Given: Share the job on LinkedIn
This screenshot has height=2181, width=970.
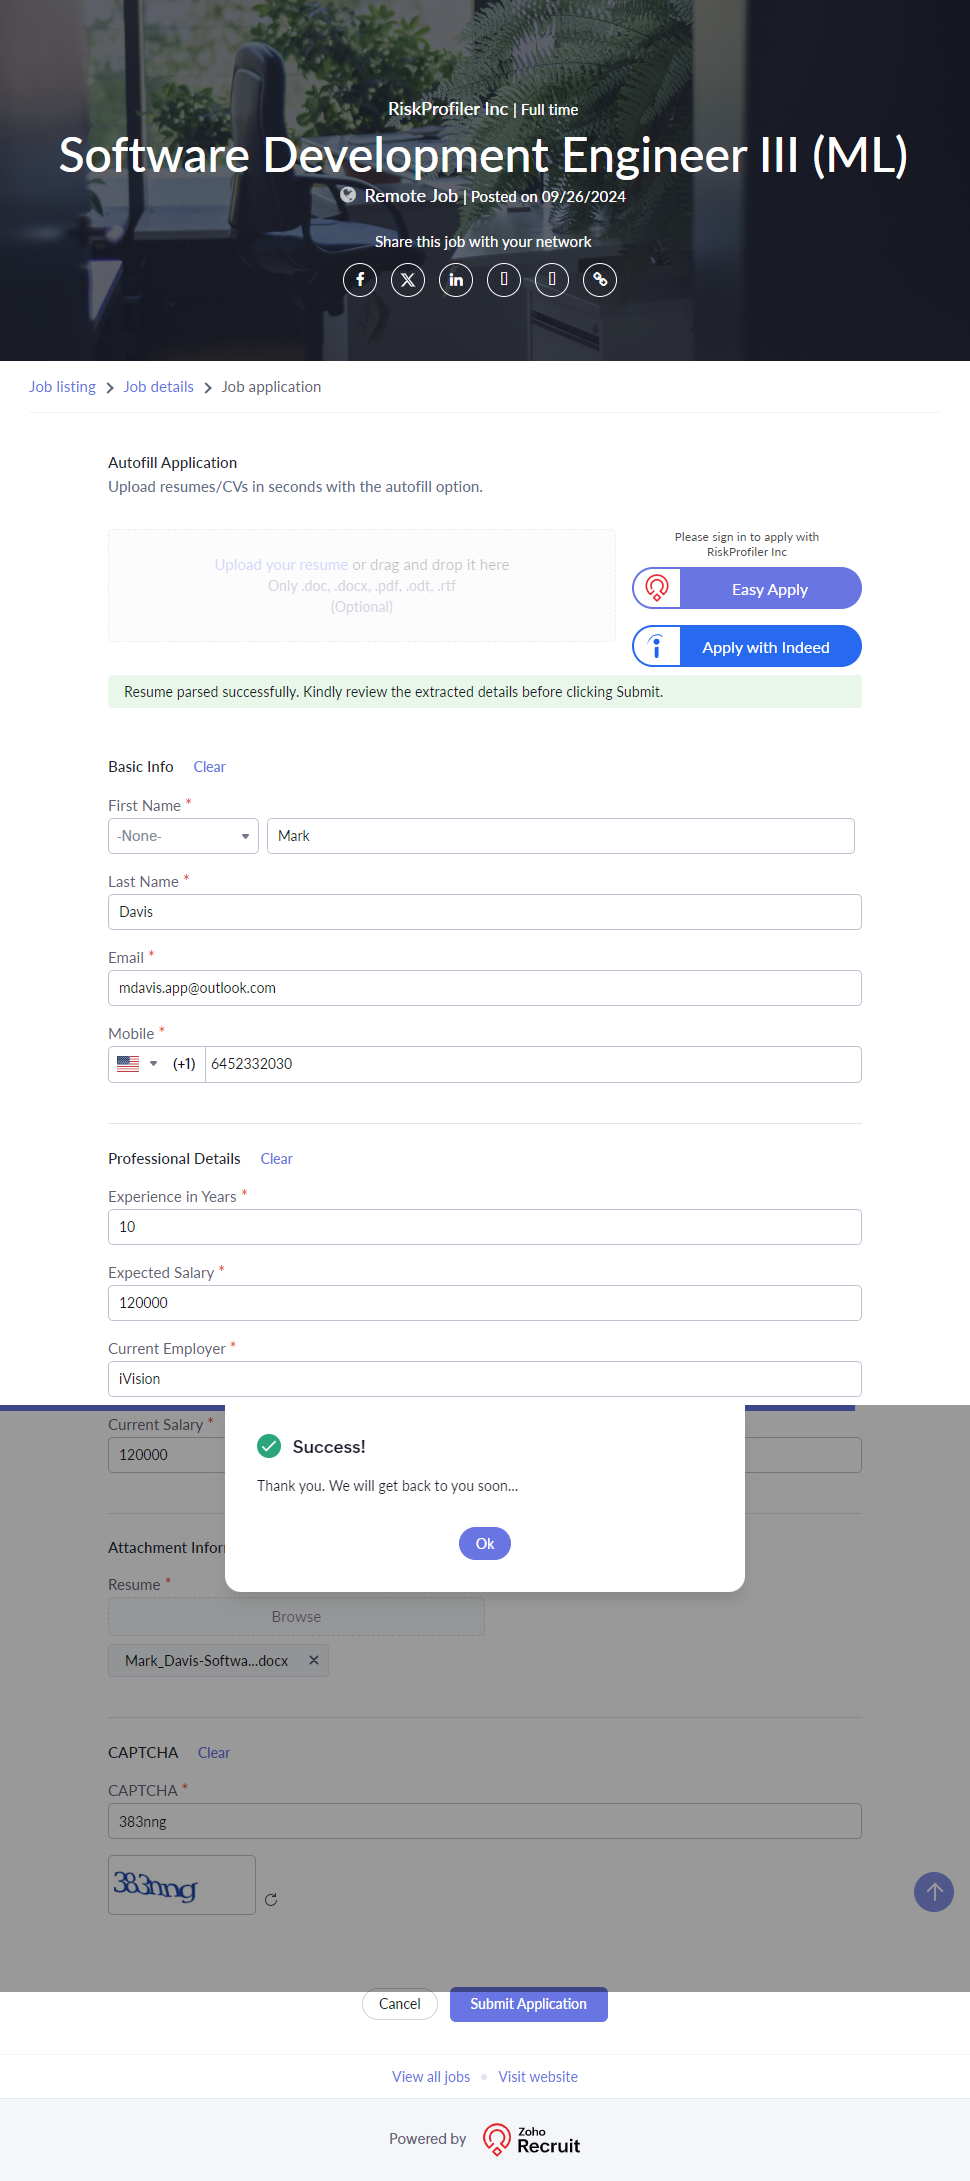Looking at the screenshot, I should [456, 280].
